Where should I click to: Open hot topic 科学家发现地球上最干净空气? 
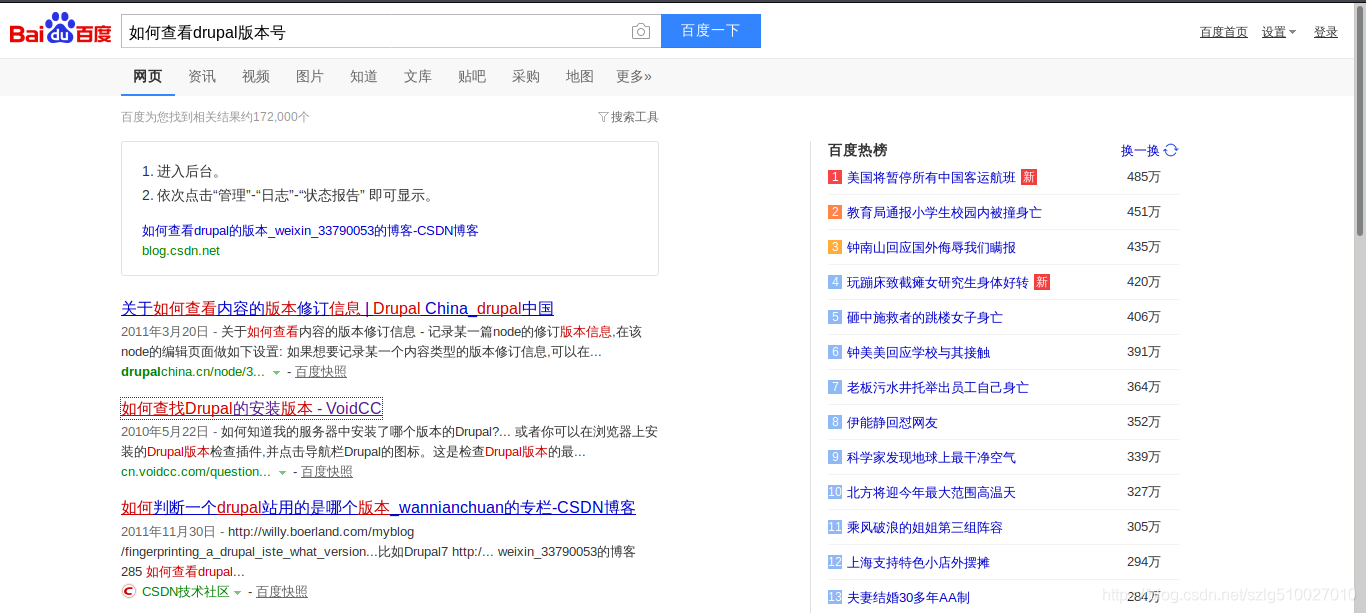coord(931,457)
